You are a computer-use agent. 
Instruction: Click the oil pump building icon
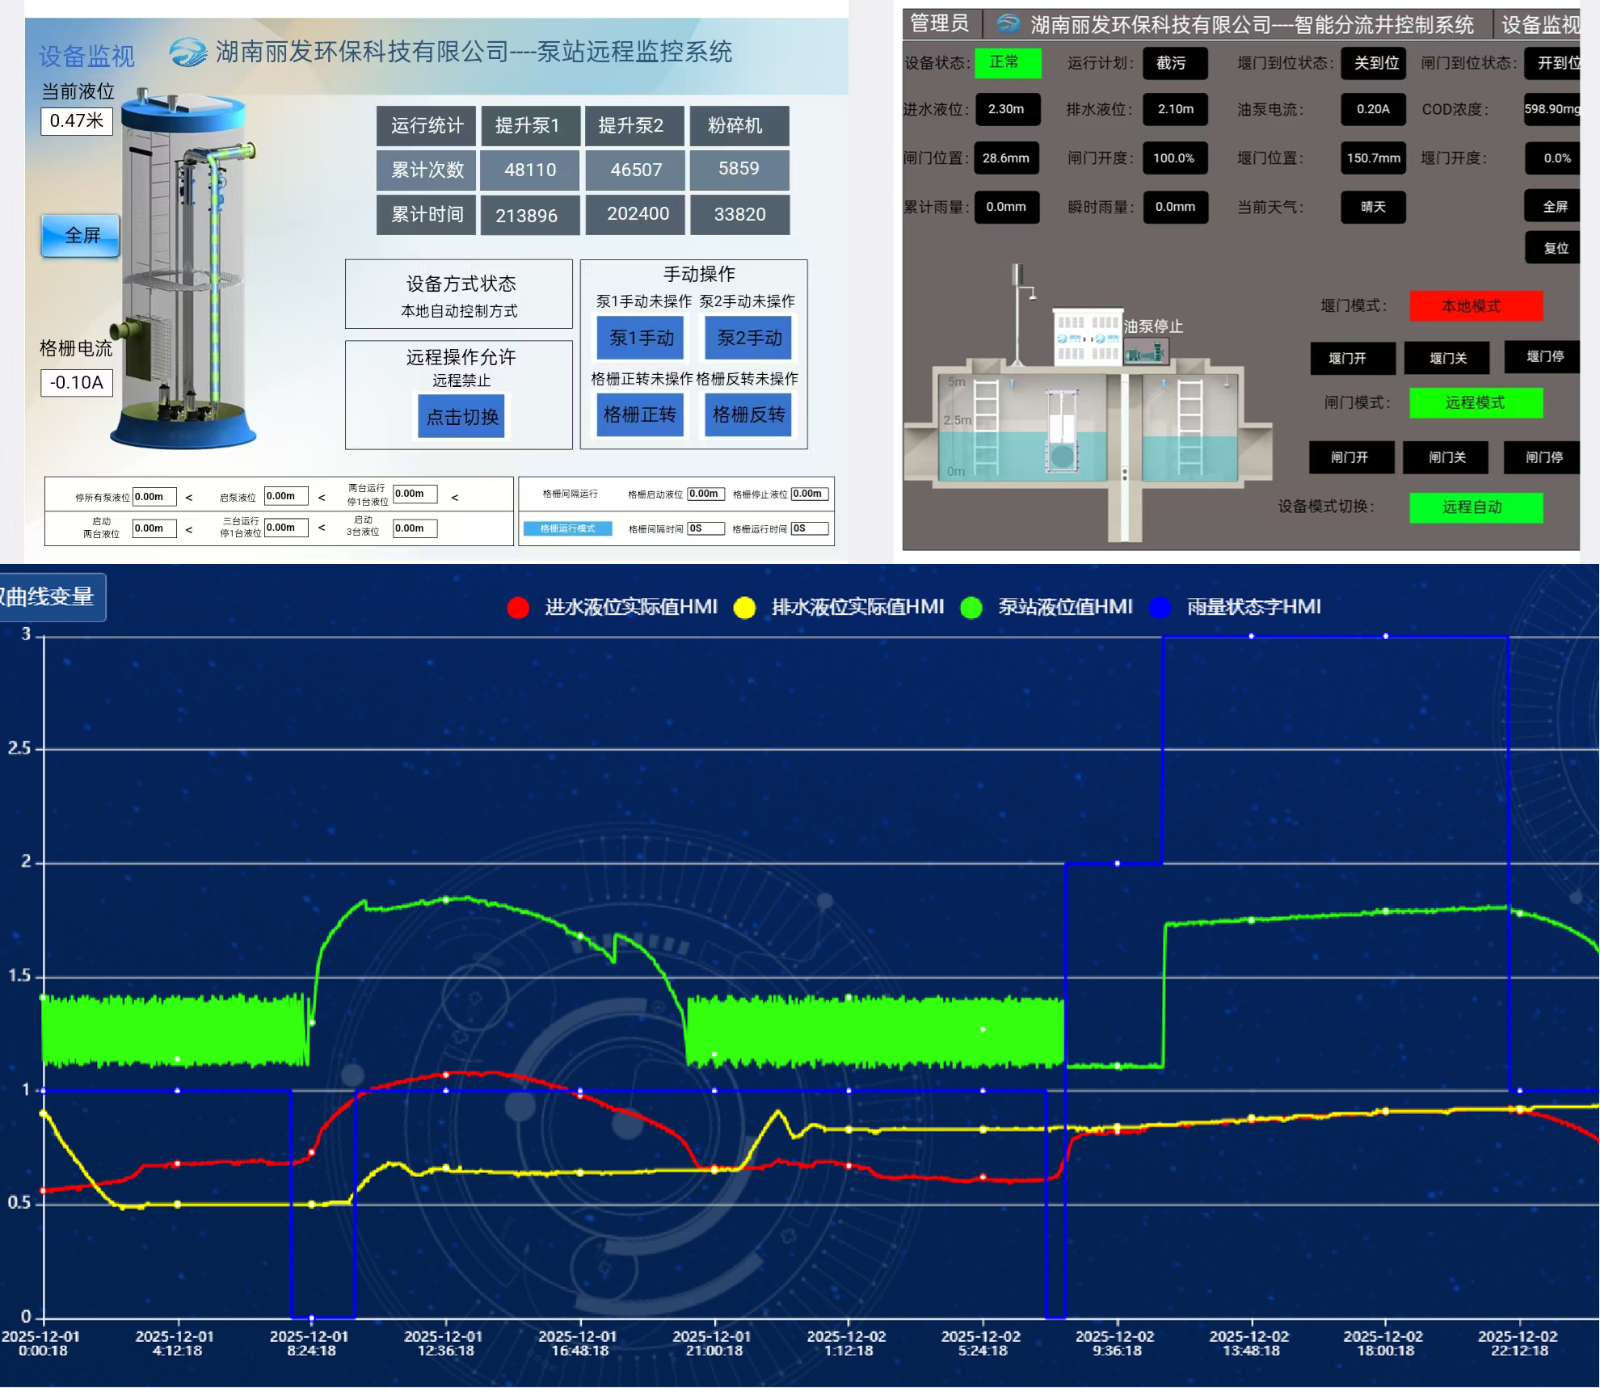[1087, 337]
